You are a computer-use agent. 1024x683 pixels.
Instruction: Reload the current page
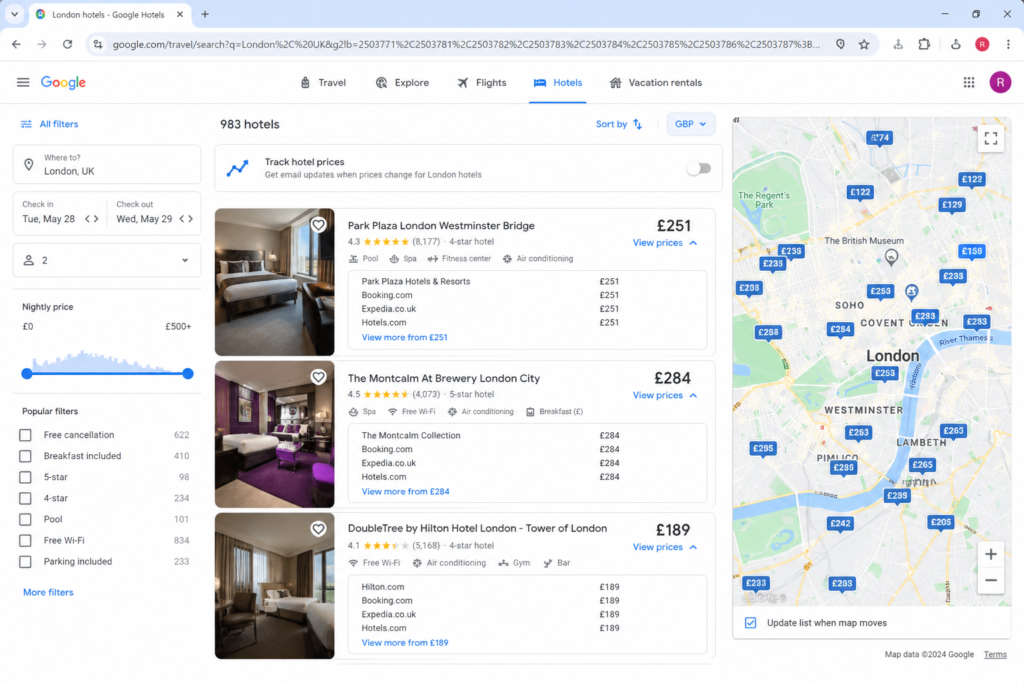[67, 44]
